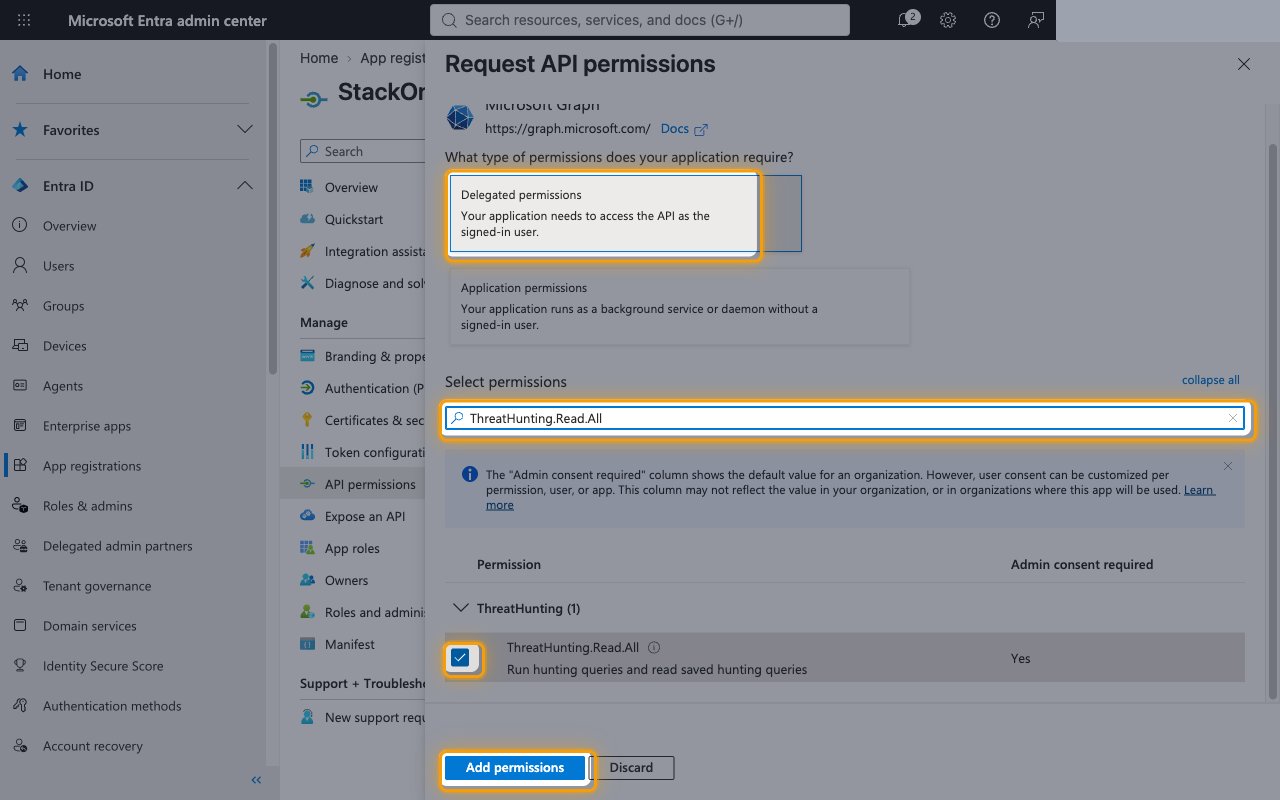Open Agents in the sidebar
The height and width of the screenshot is (800, 1280).
62,386
